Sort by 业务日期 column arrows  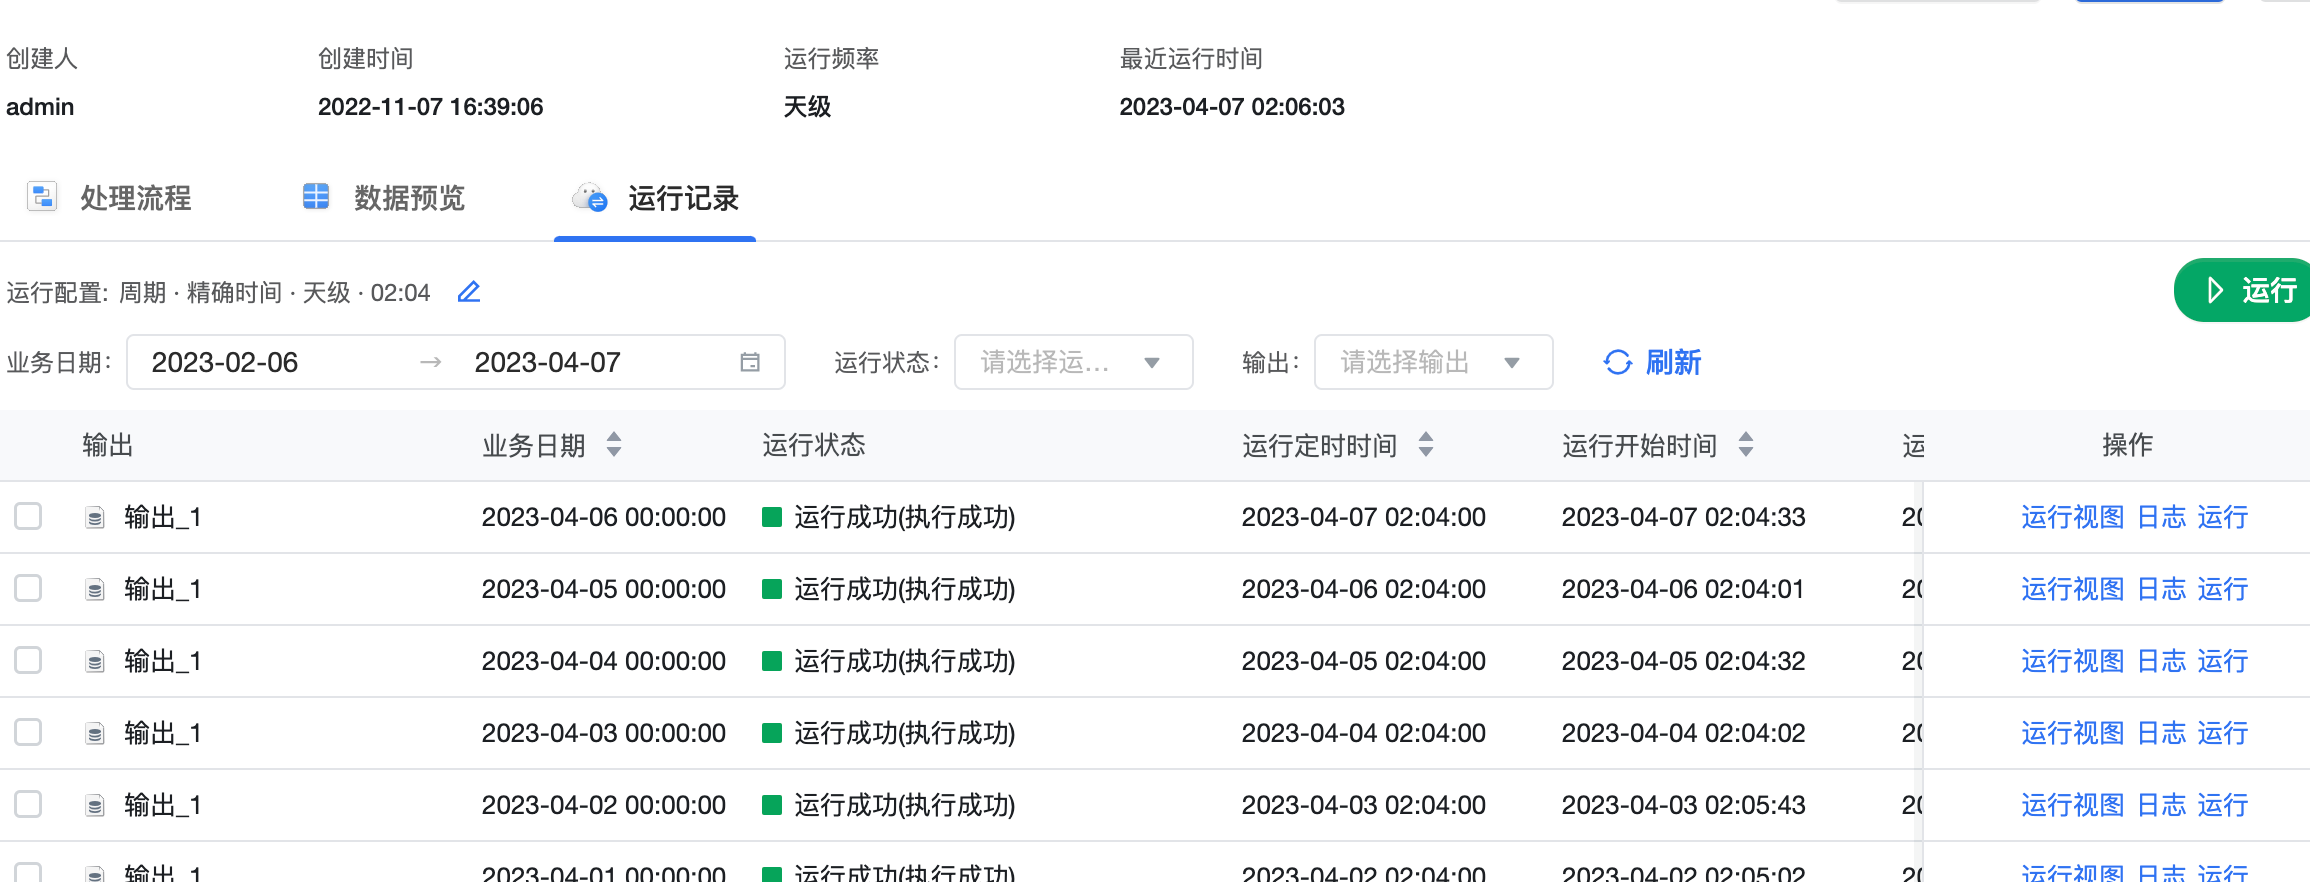pos(614,444)
